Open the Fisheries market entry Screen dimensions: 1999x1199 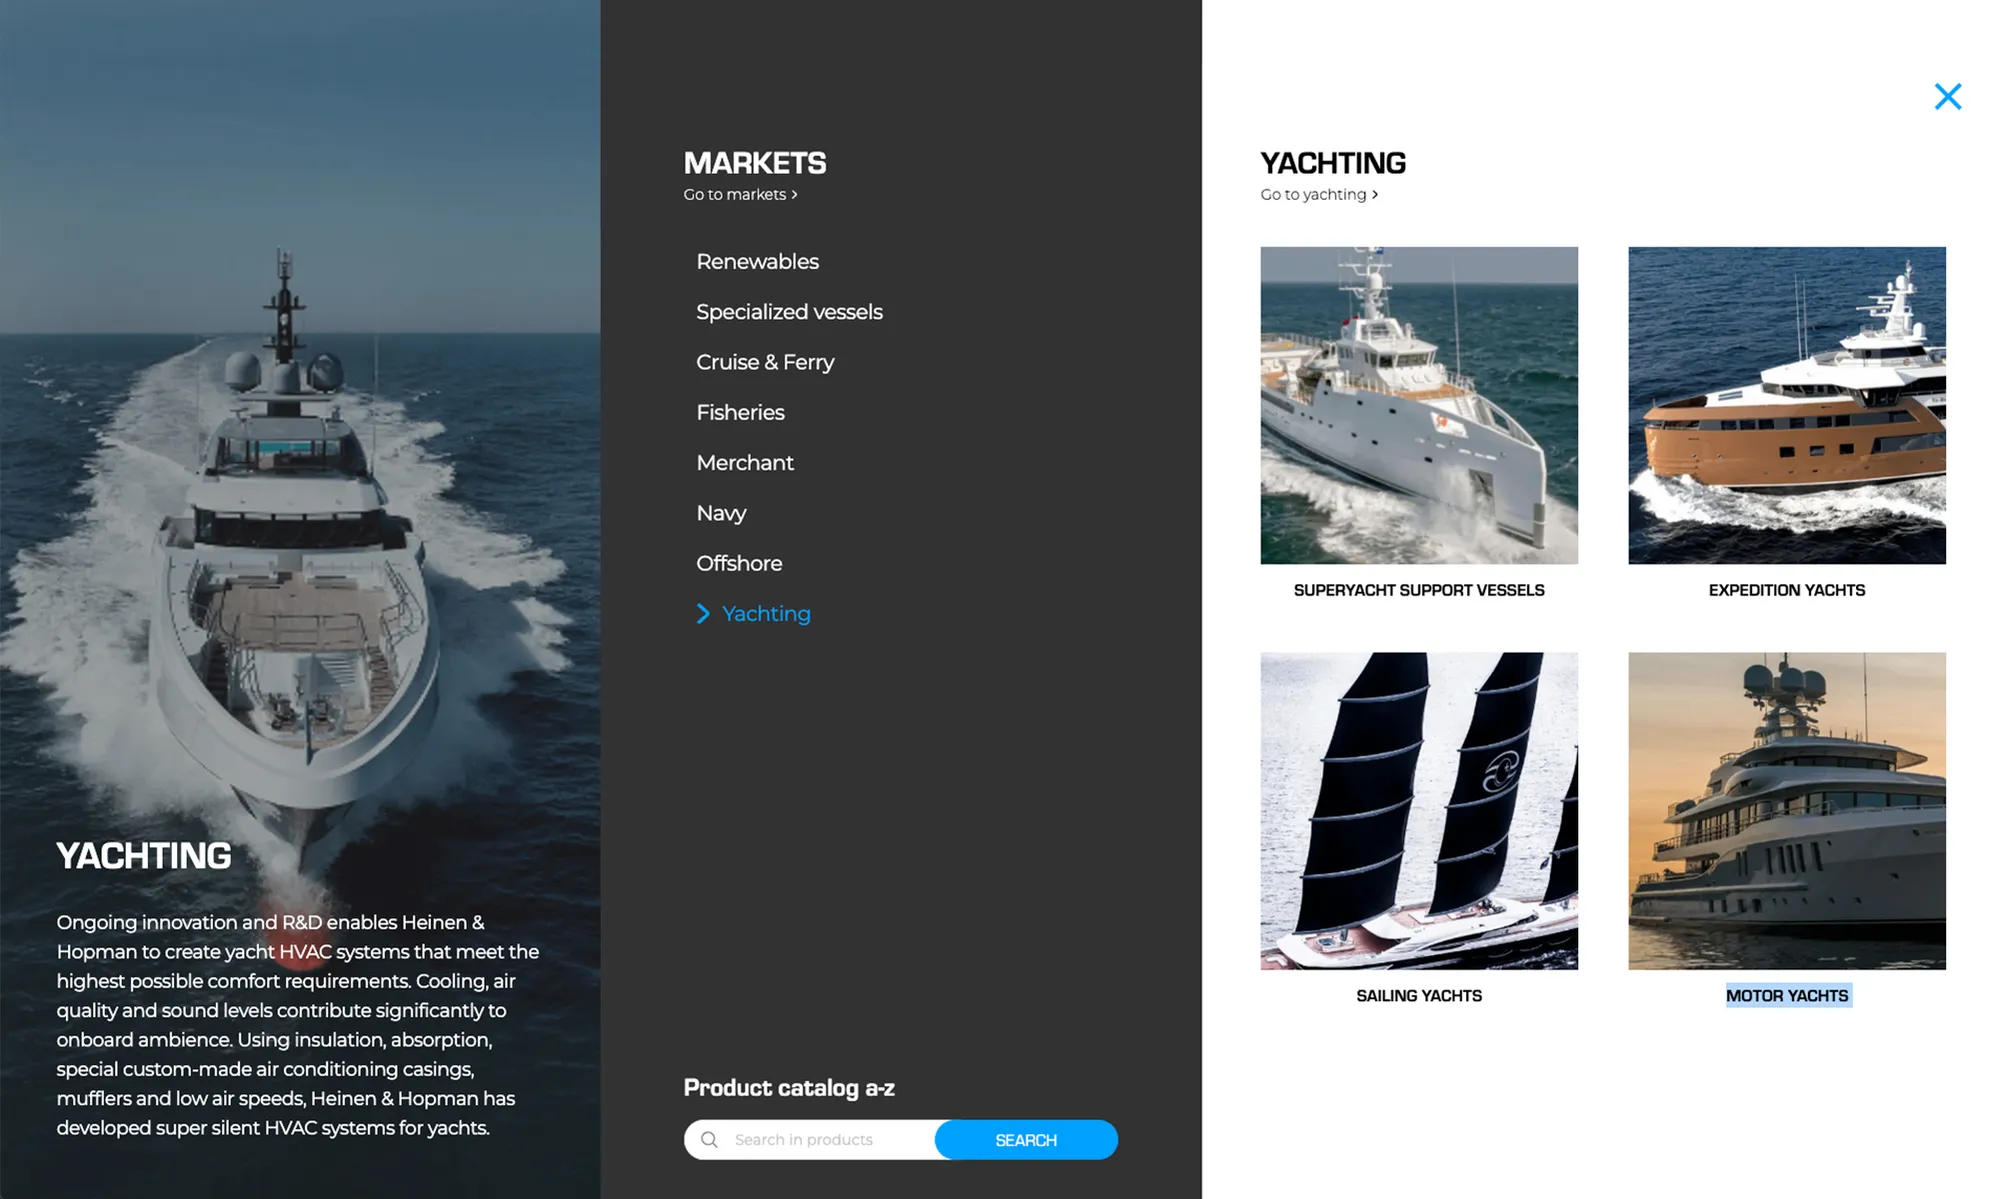pyautogui.click(x=740, y=412)
